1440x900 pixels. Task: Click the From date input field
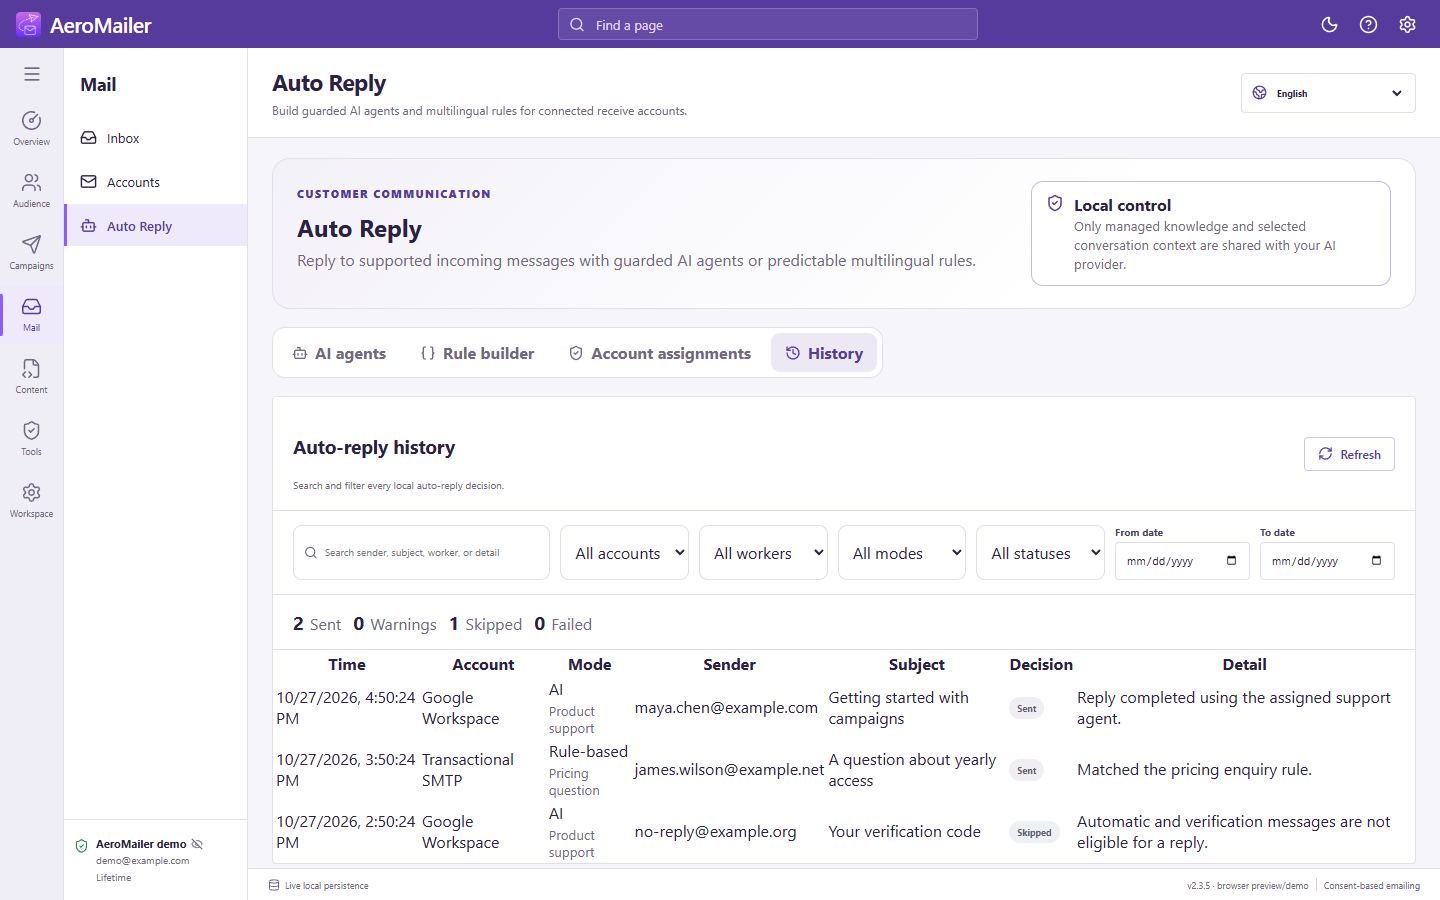click(1182, 561)
